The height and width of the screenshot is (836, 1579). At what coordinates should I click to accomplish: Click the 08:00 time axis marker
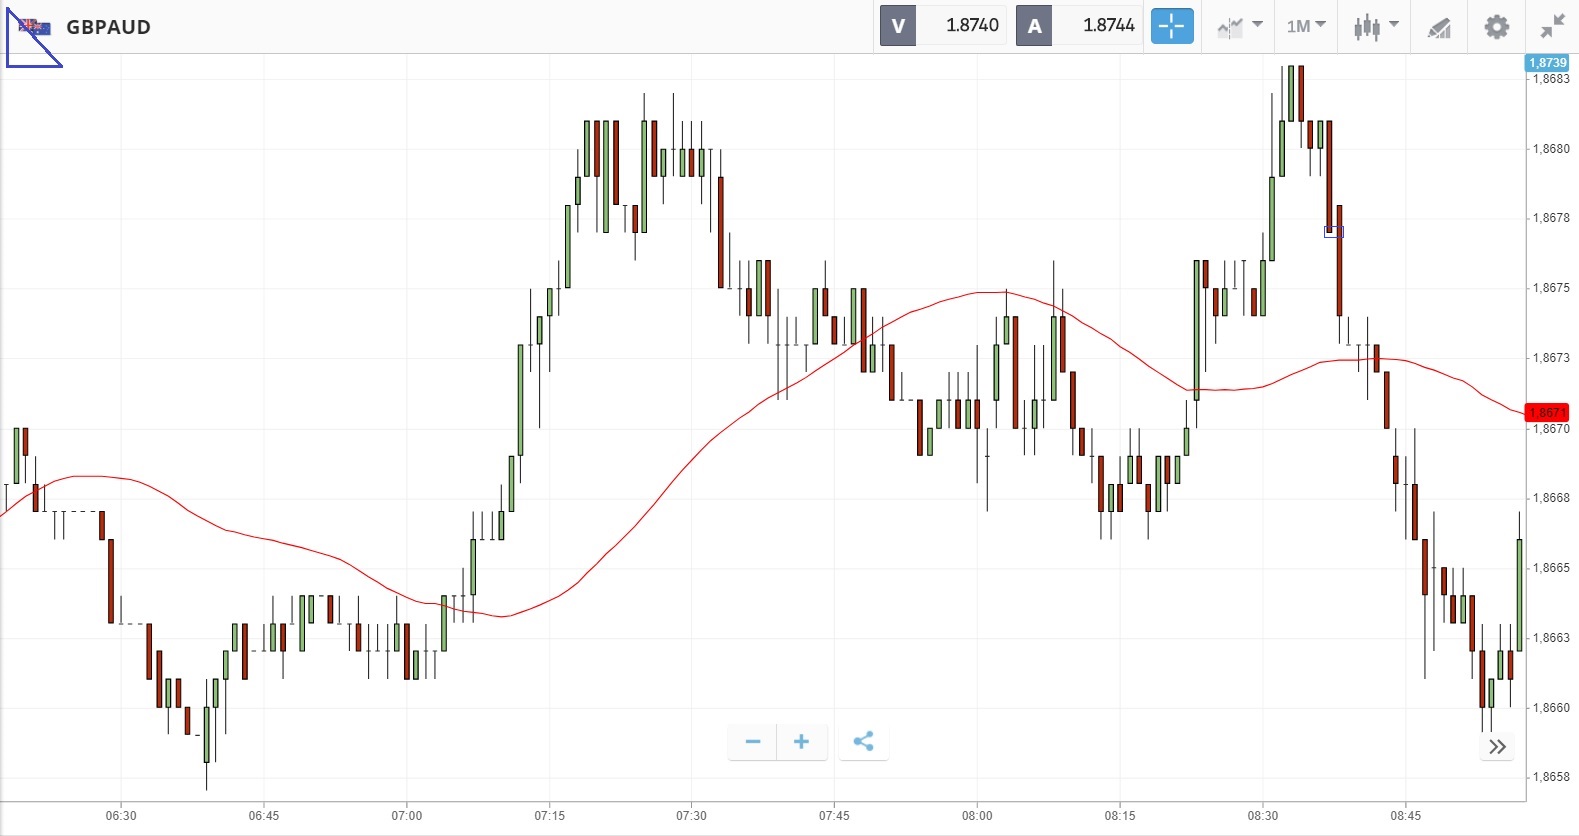[x=977, y=816]
